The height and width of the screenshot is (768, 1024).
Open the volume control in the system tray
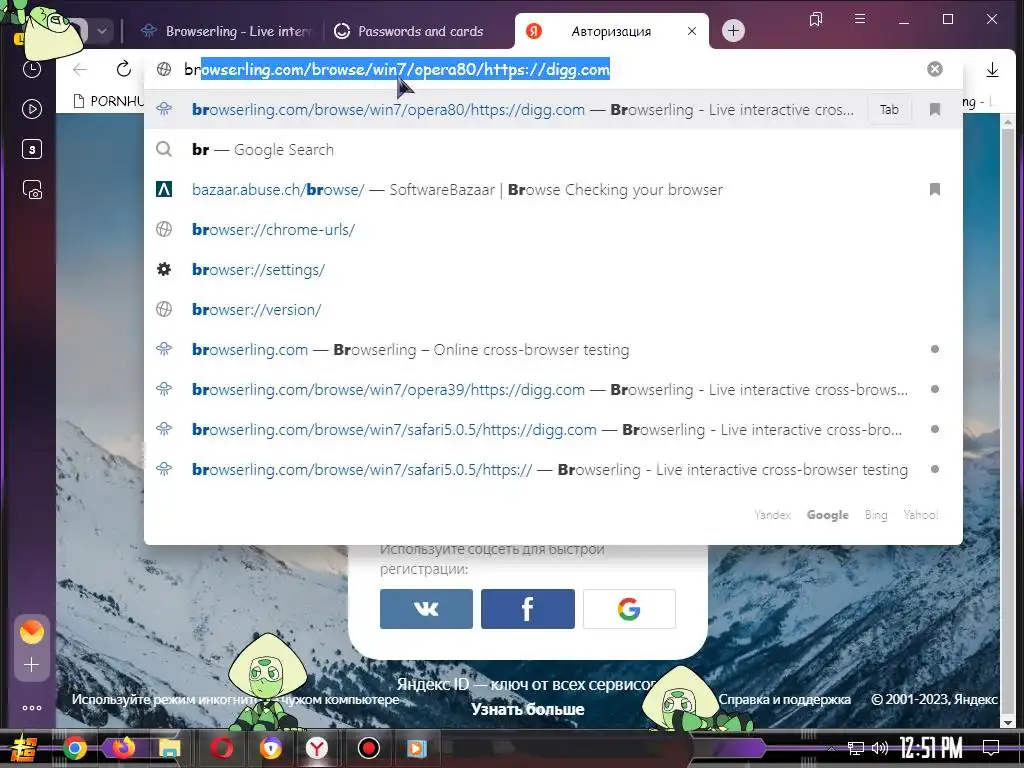tap(880, 748)
